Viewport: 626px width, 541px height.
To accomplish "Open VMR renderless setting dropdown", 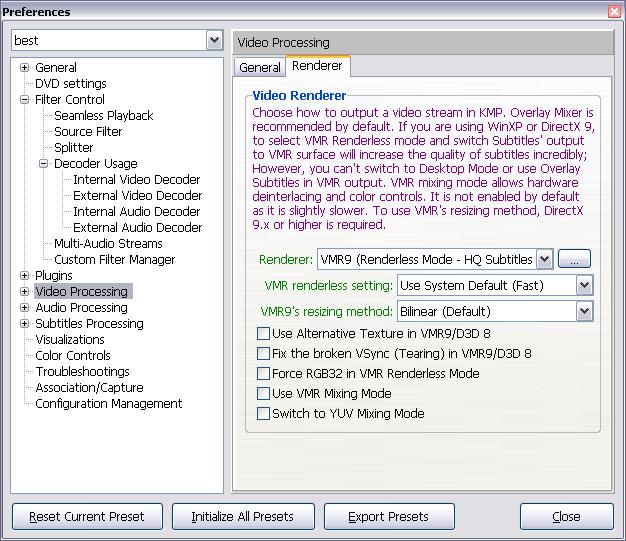I will click(584, 286).
